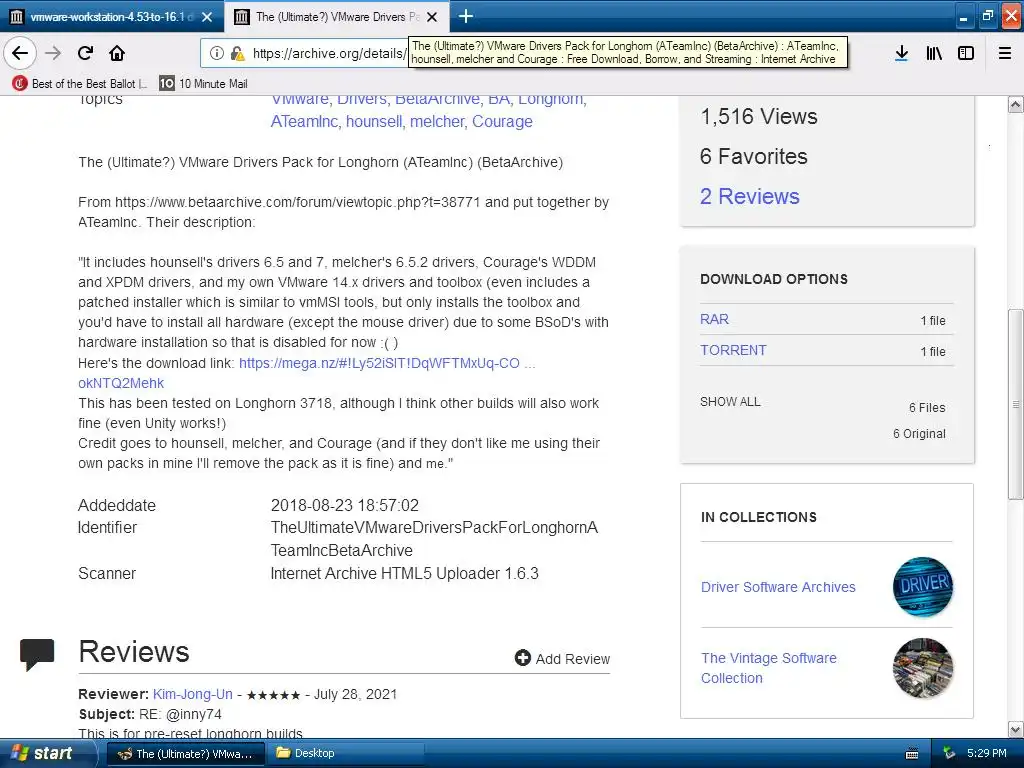
Task: Click the 1,516 Views statistic
Action: tap(759, 116)
